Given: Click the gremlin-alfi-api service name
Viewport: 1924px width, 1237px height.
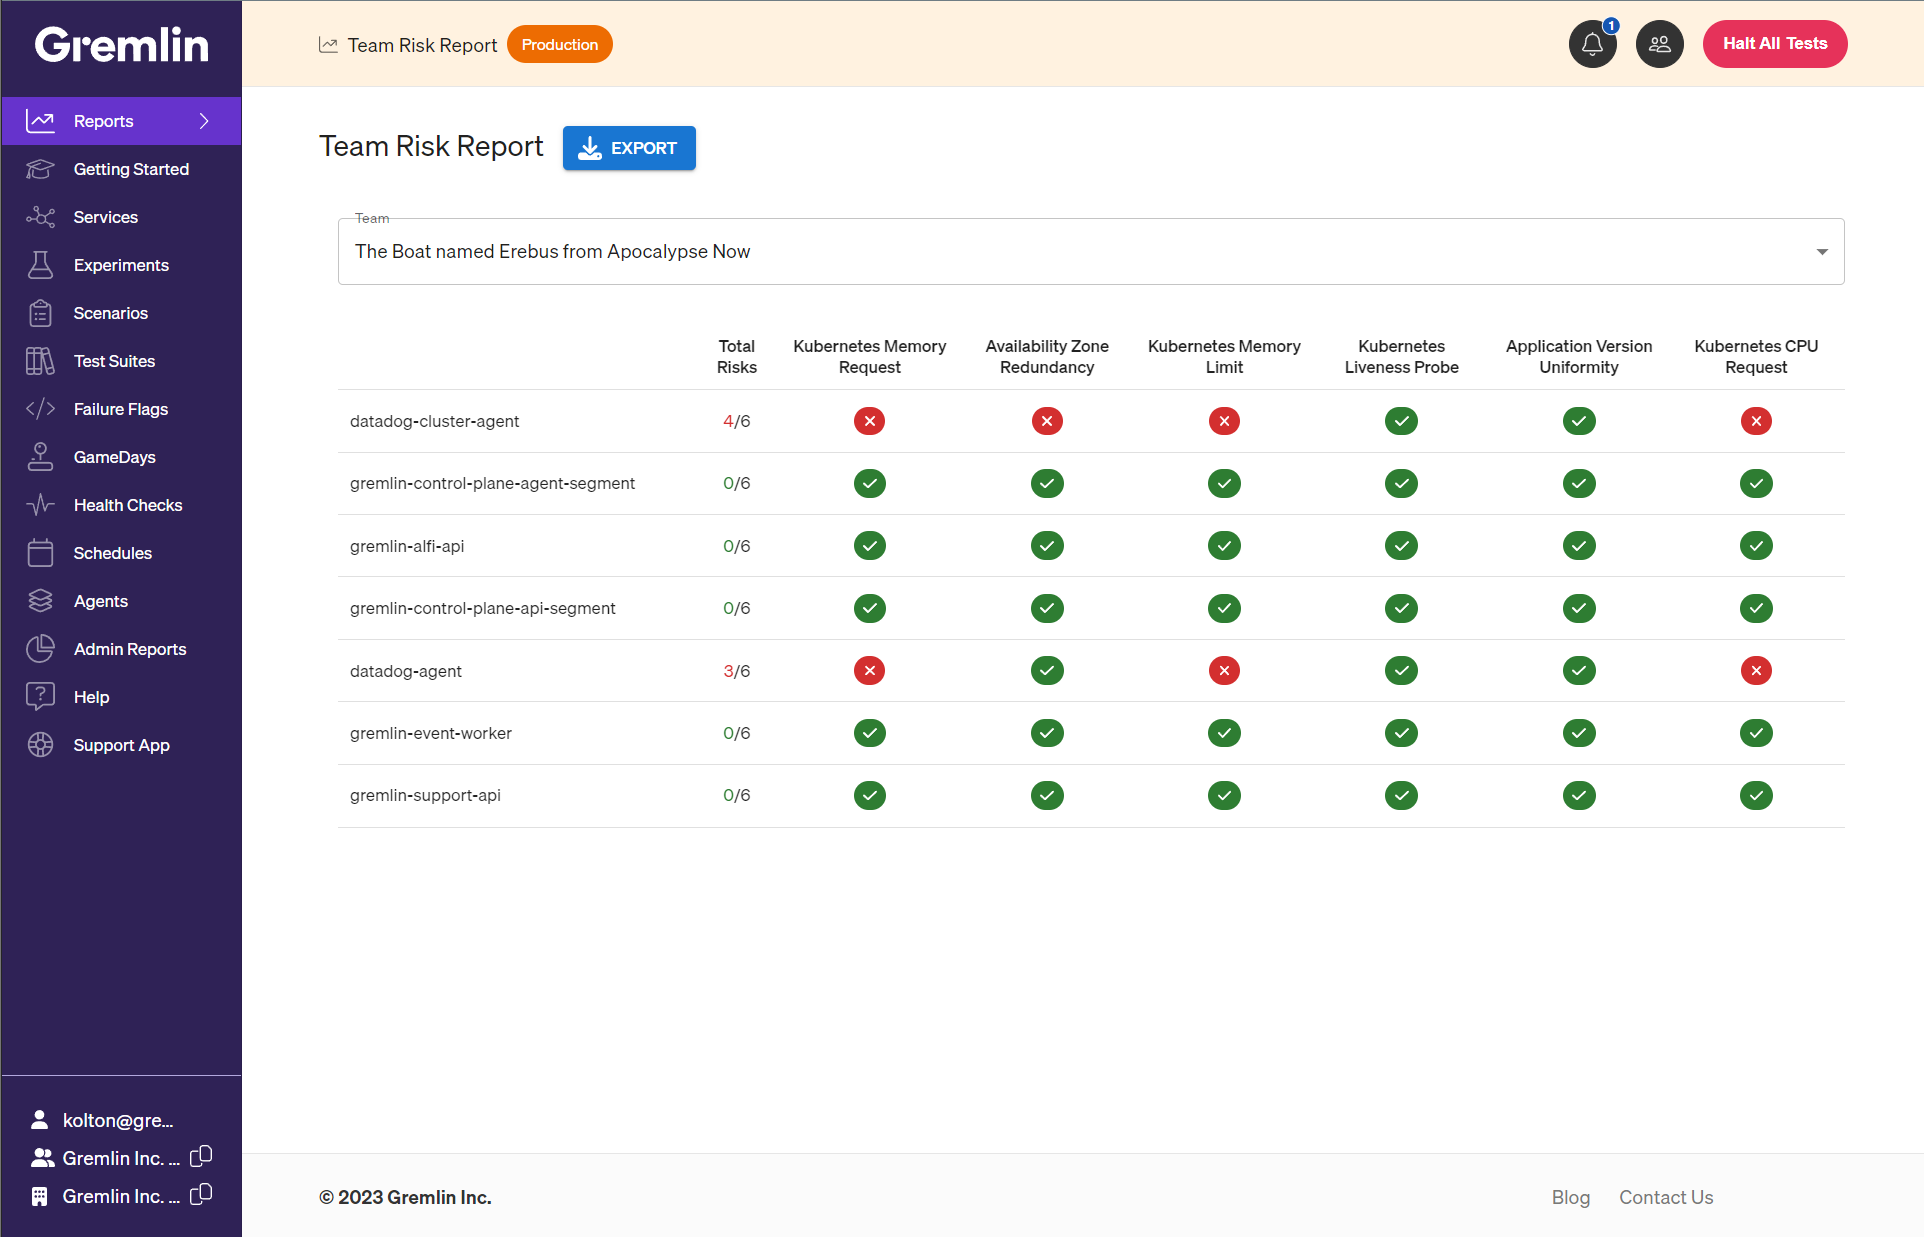Looking at the screenshot, I should [407, 546].
